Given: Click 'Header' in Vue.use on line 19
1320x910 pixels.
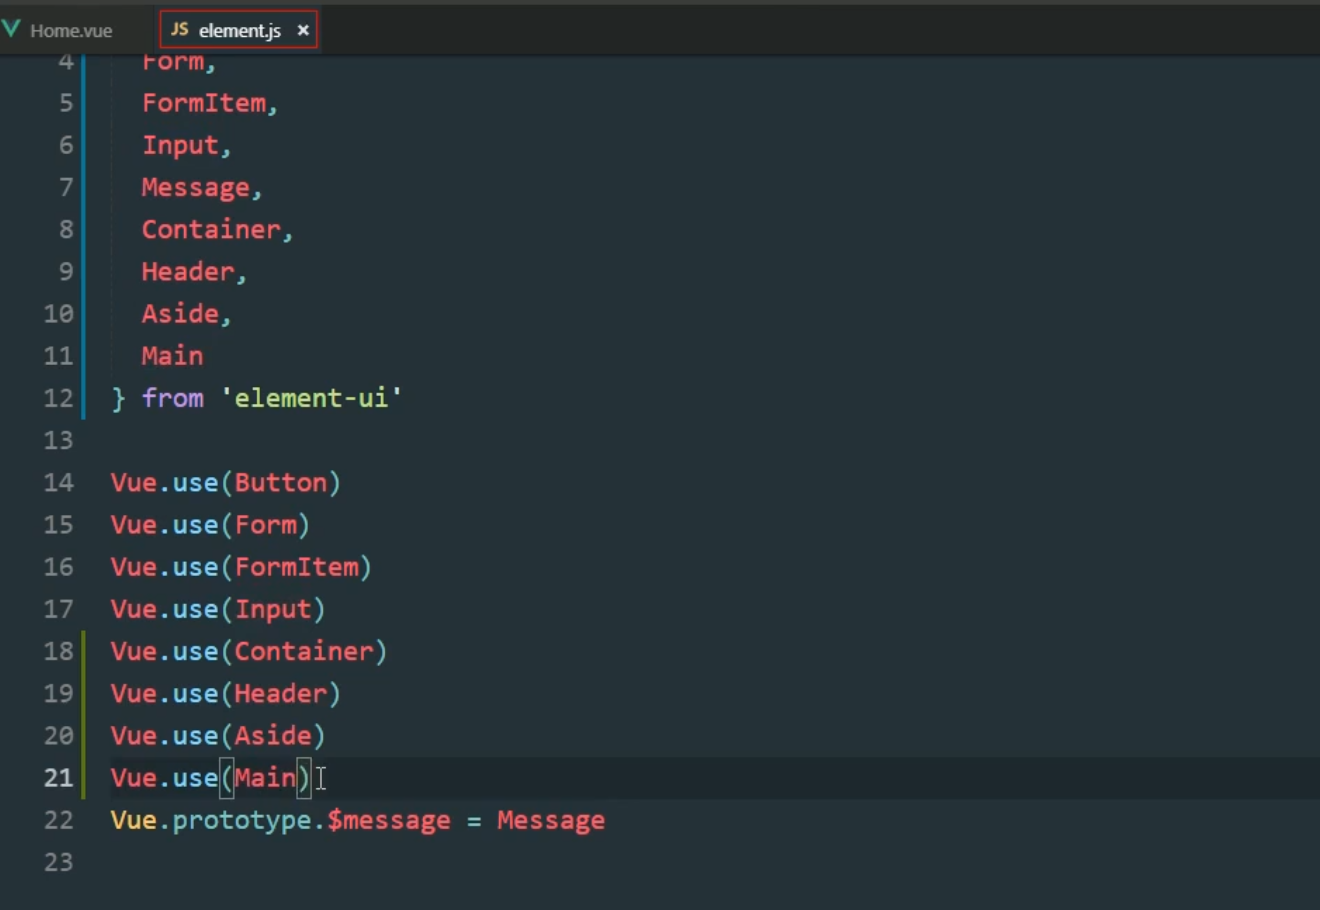Looking at the screenshot, I should click(x=280, y=693).
